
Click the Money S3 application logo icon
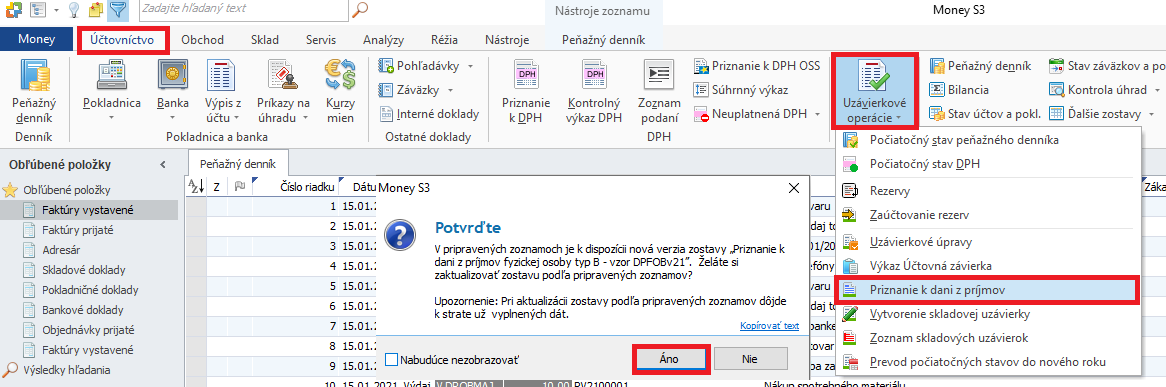click(13, 10)
